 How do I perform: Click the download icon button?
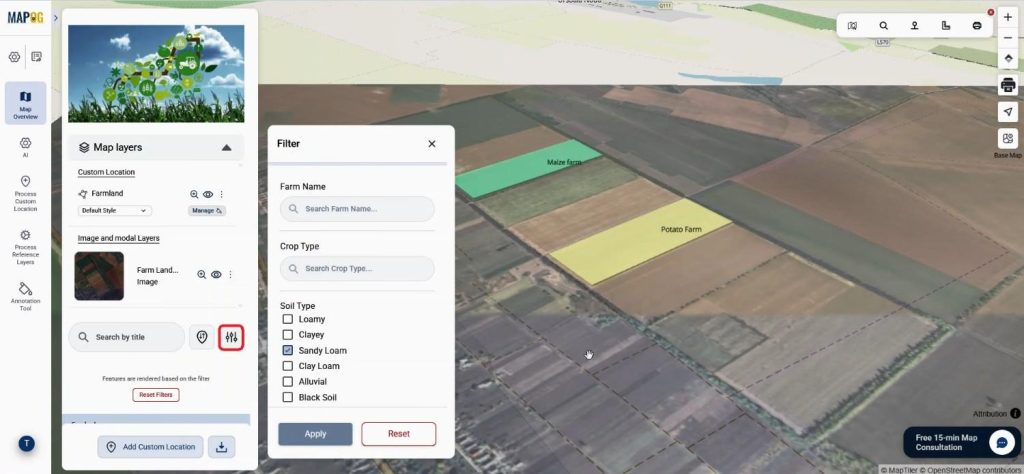[x=221, y=447]
